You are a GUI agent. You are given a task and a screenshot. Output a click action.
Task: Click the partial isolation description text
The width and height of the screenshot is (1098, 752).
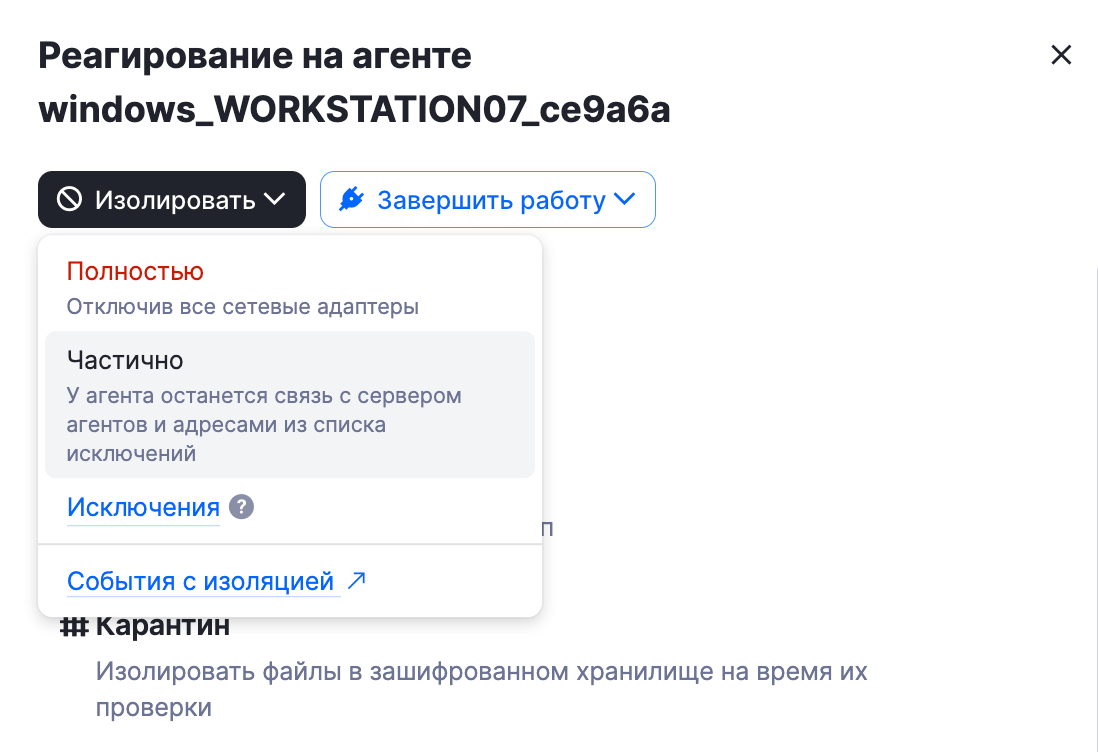pyautogui.click(x=264, y=424)
